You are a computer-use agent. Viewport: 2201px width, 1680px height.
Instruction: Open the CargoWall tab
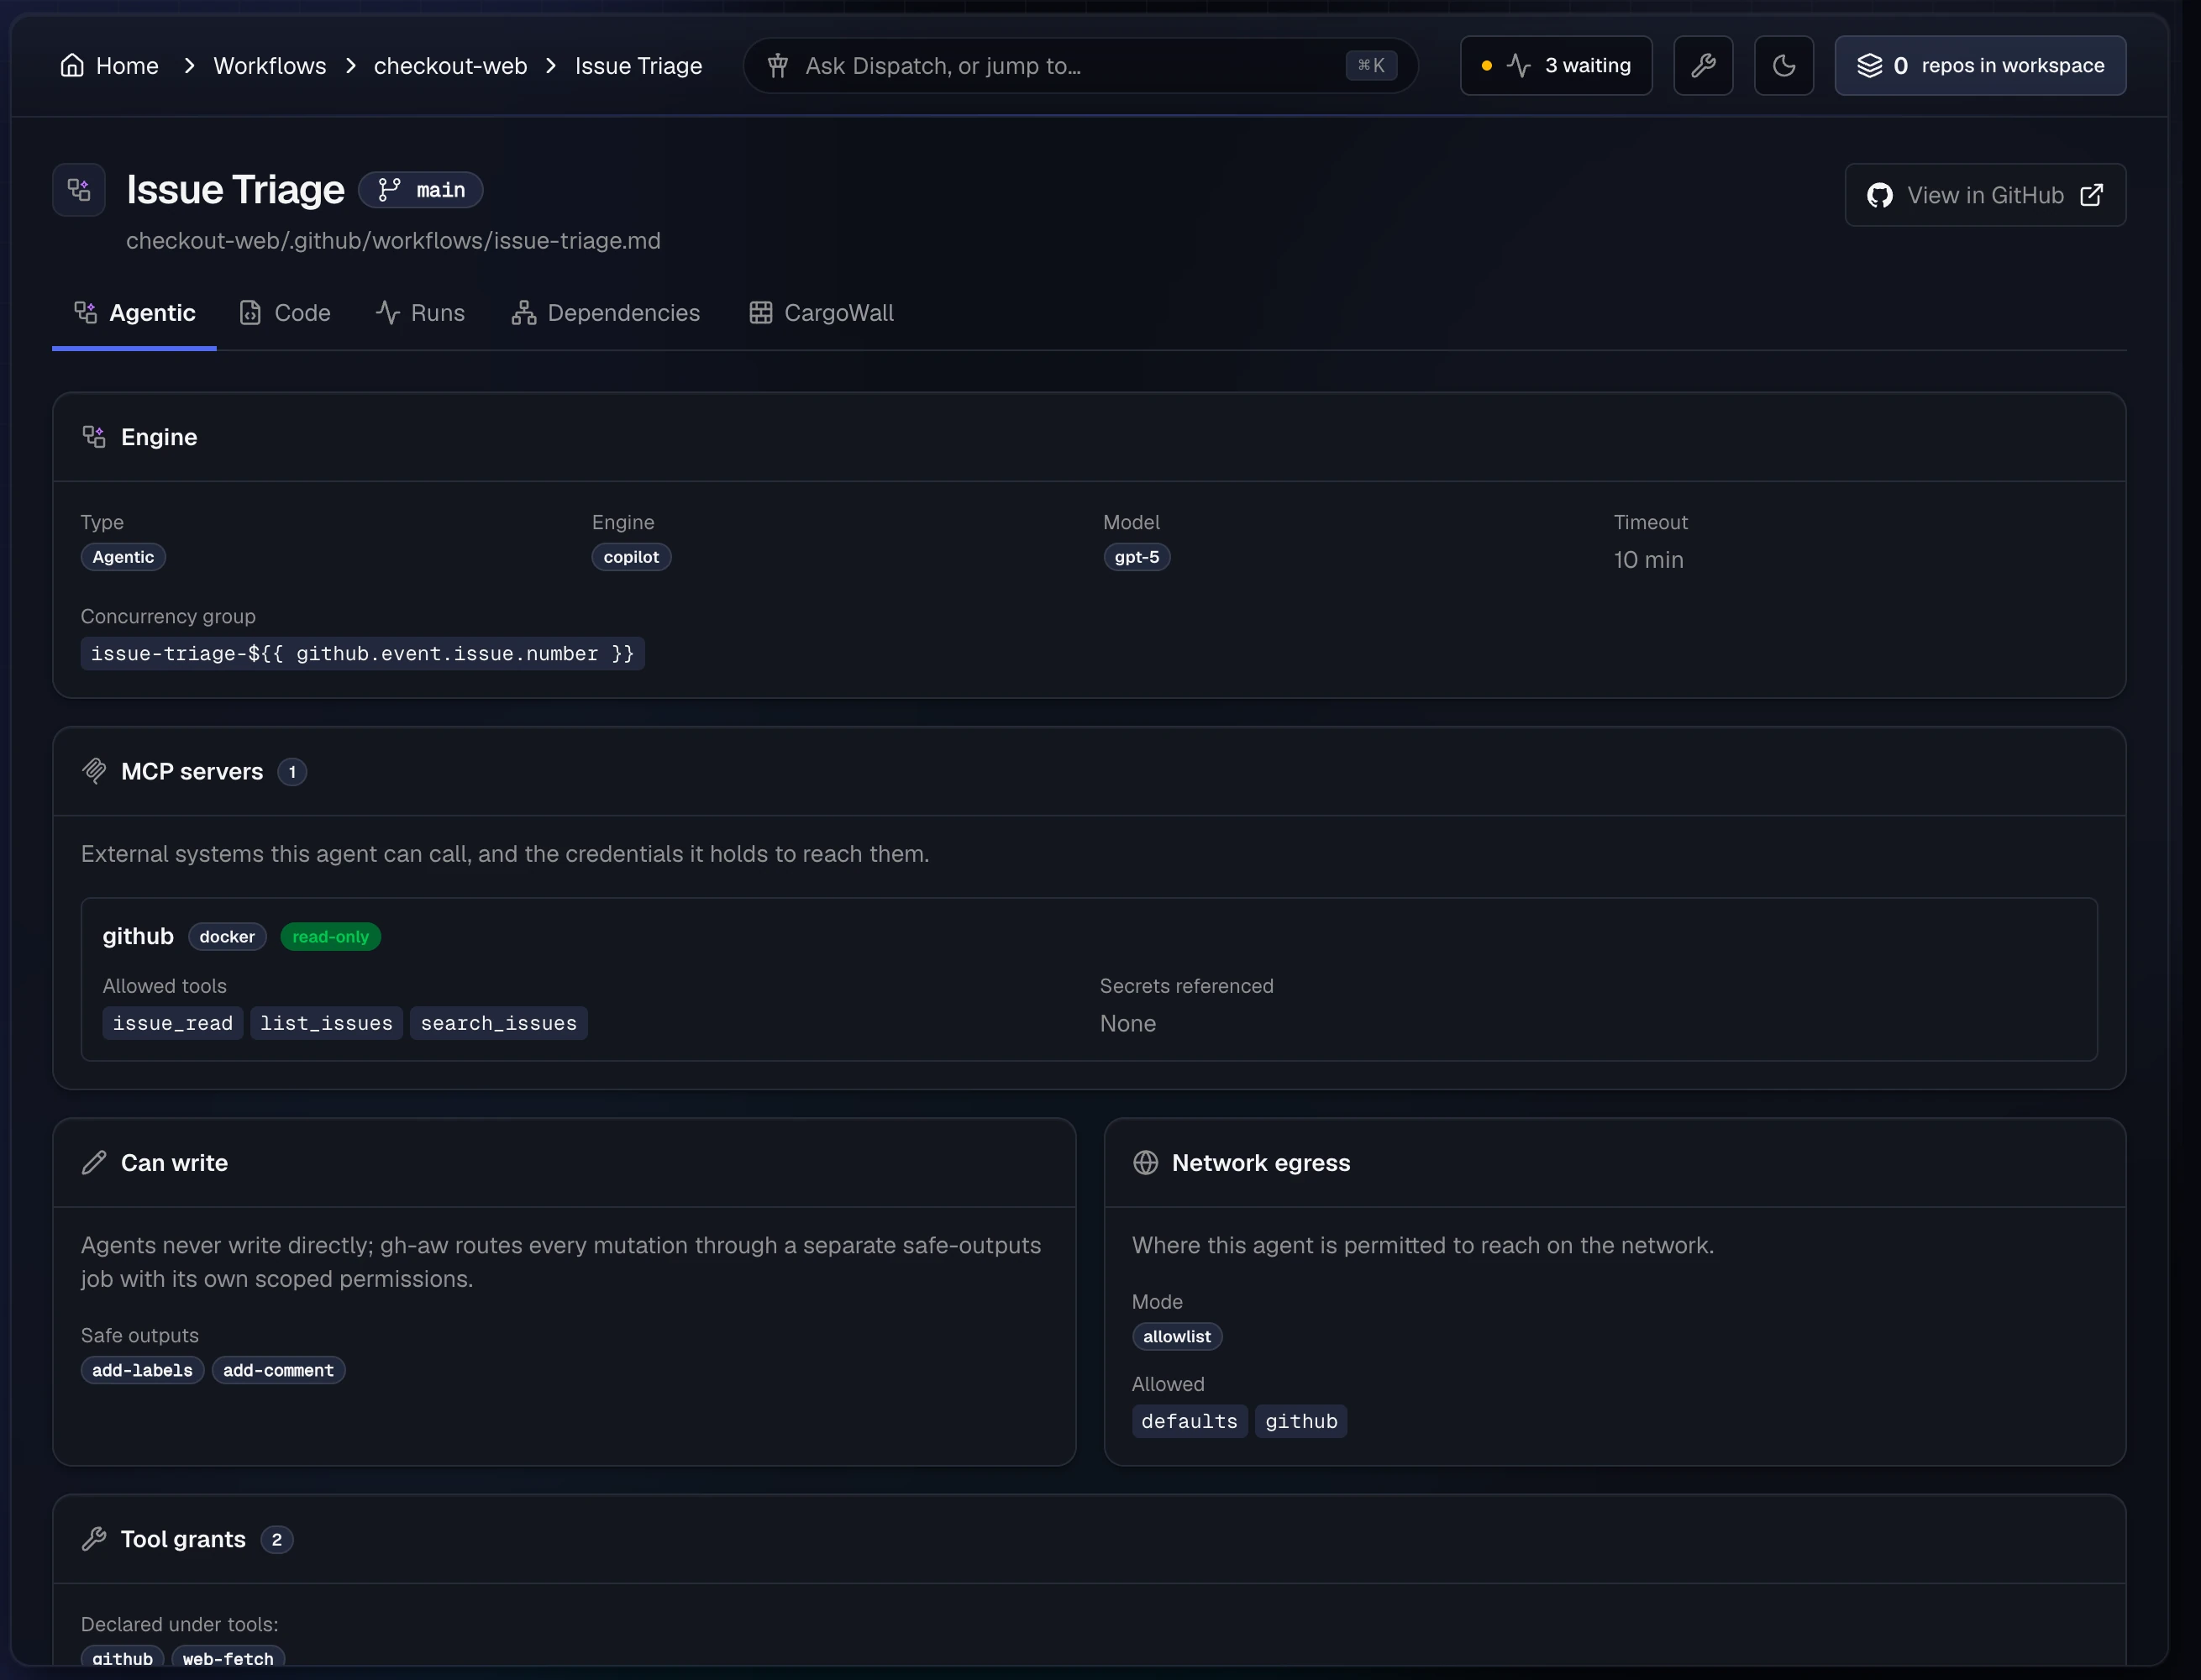[821, 313]
